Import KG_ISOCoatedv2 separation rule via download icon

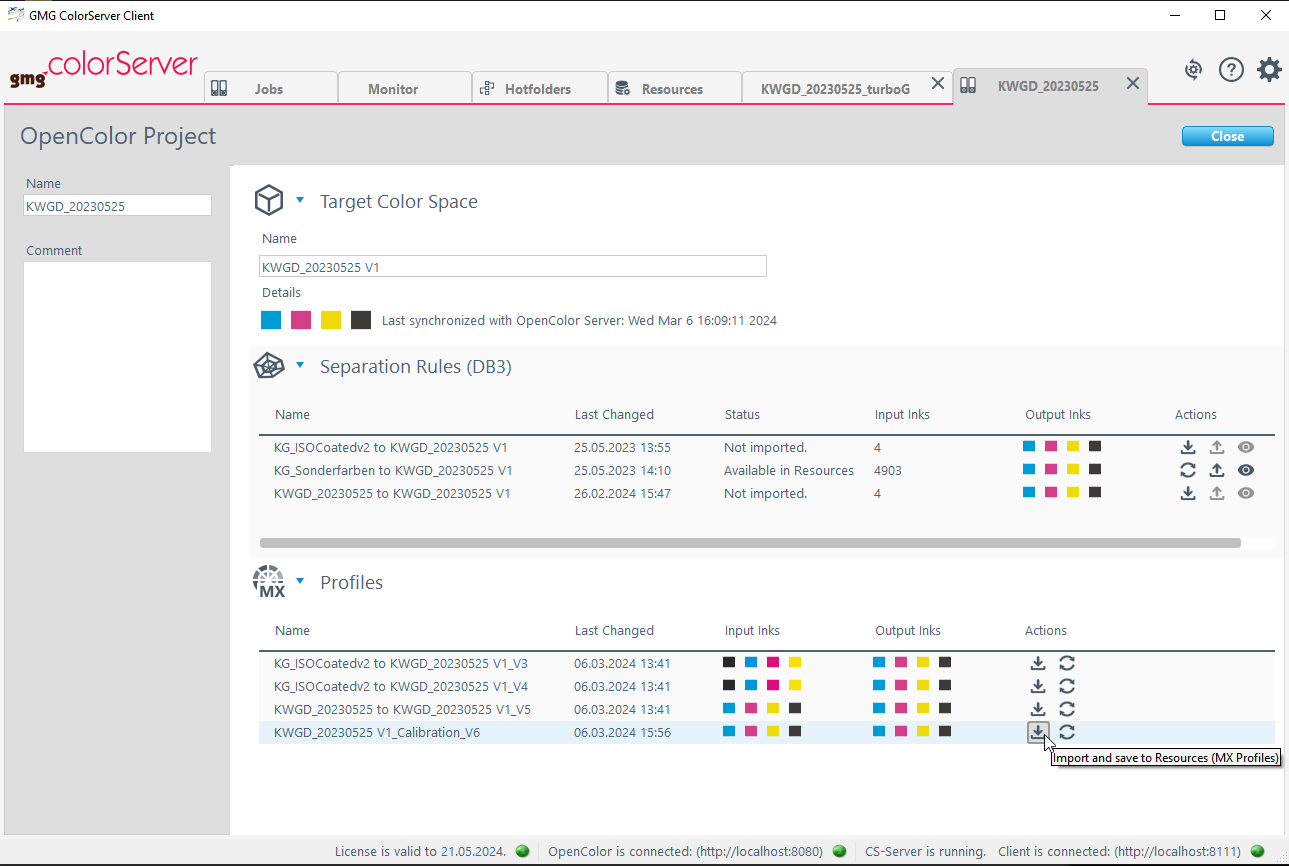(1188, 447)
